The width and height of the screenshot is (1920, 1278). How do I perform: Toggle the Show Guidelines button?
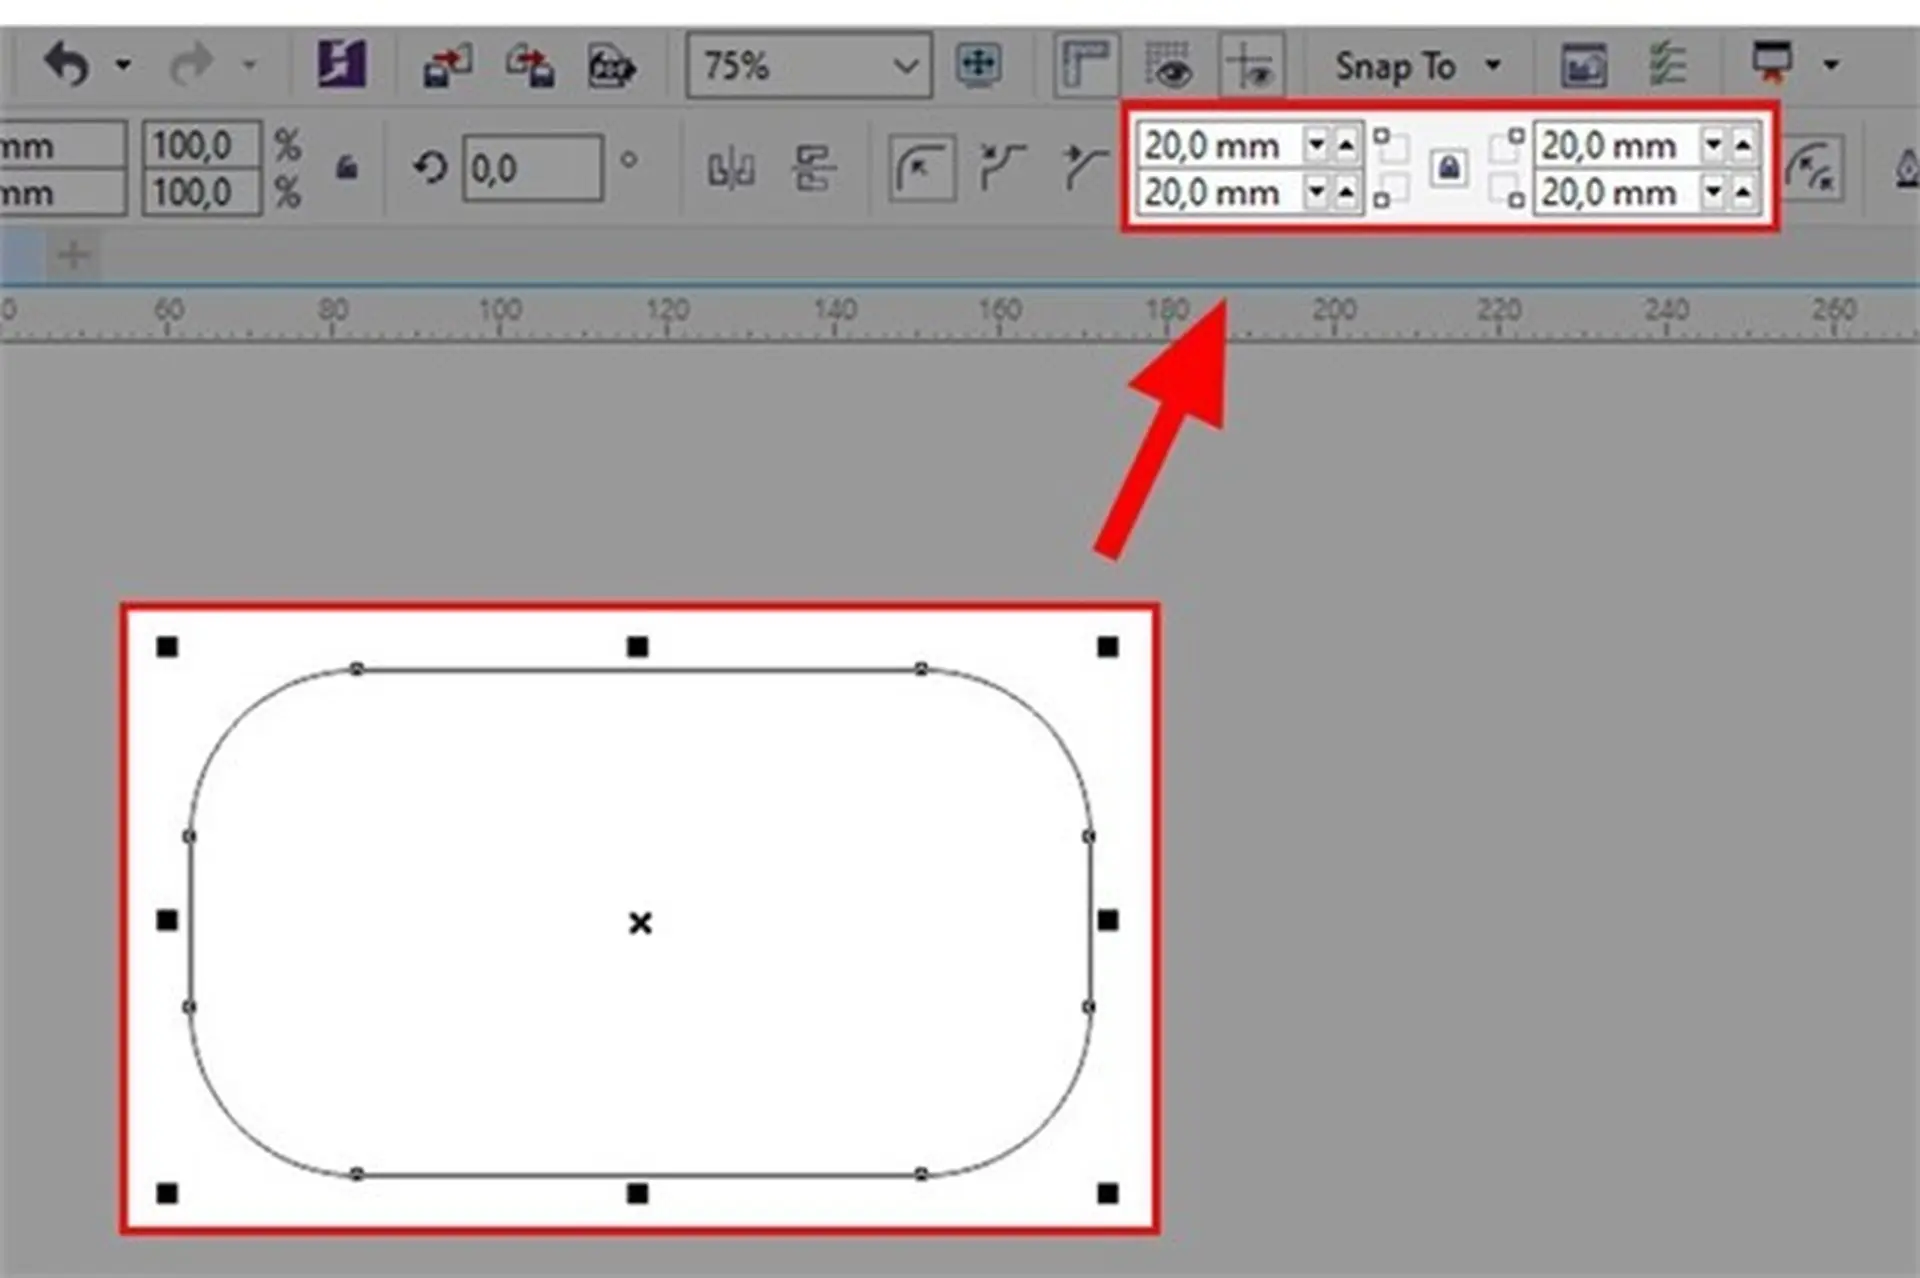[x=1251, y=65]
